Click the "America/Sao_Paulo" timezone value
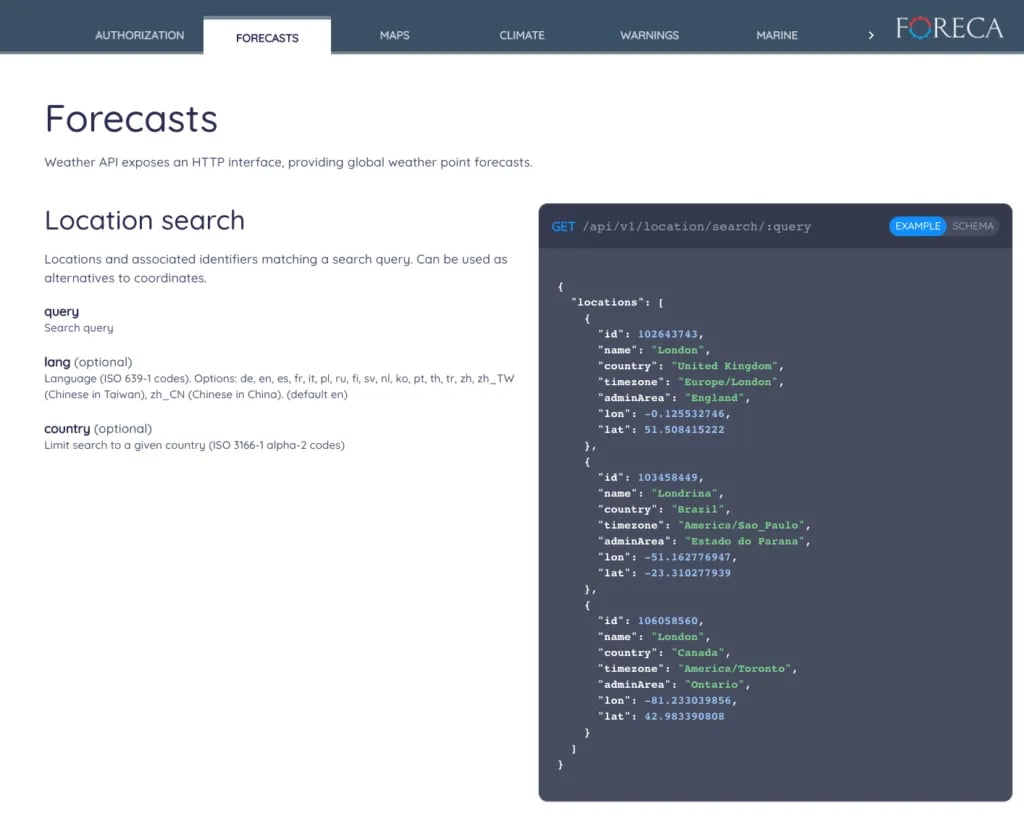 click(x=741, y=526)
